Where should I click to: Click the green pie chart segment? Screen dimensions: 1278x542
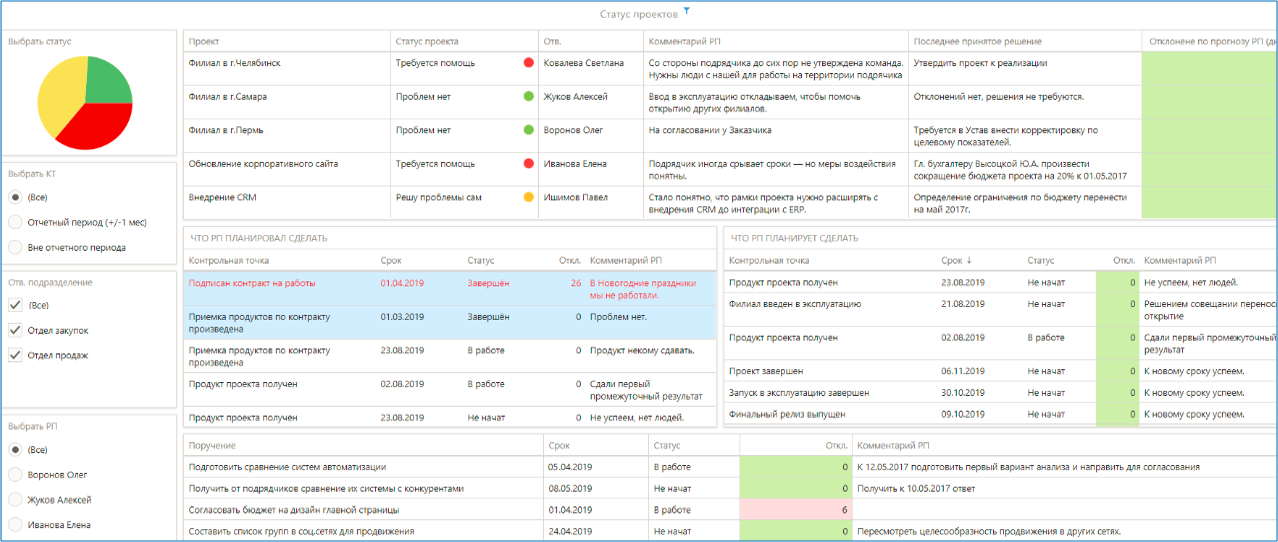[106, 81]
